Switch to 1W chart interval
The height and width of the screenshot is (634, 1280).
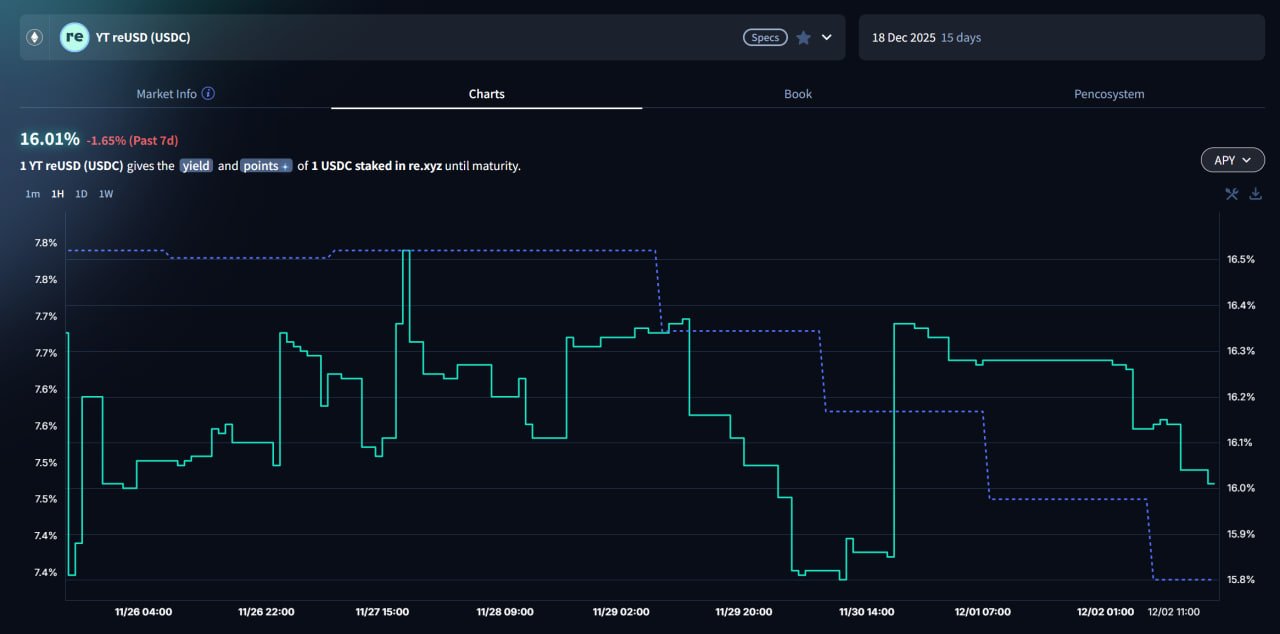(x=106, y=194)
